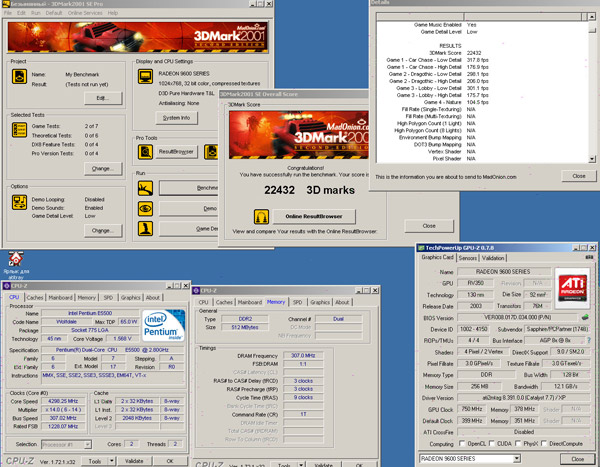Open the Default menu in 3DMark2001
This screenshot has height=467, width=600.
tap(54, 13)
